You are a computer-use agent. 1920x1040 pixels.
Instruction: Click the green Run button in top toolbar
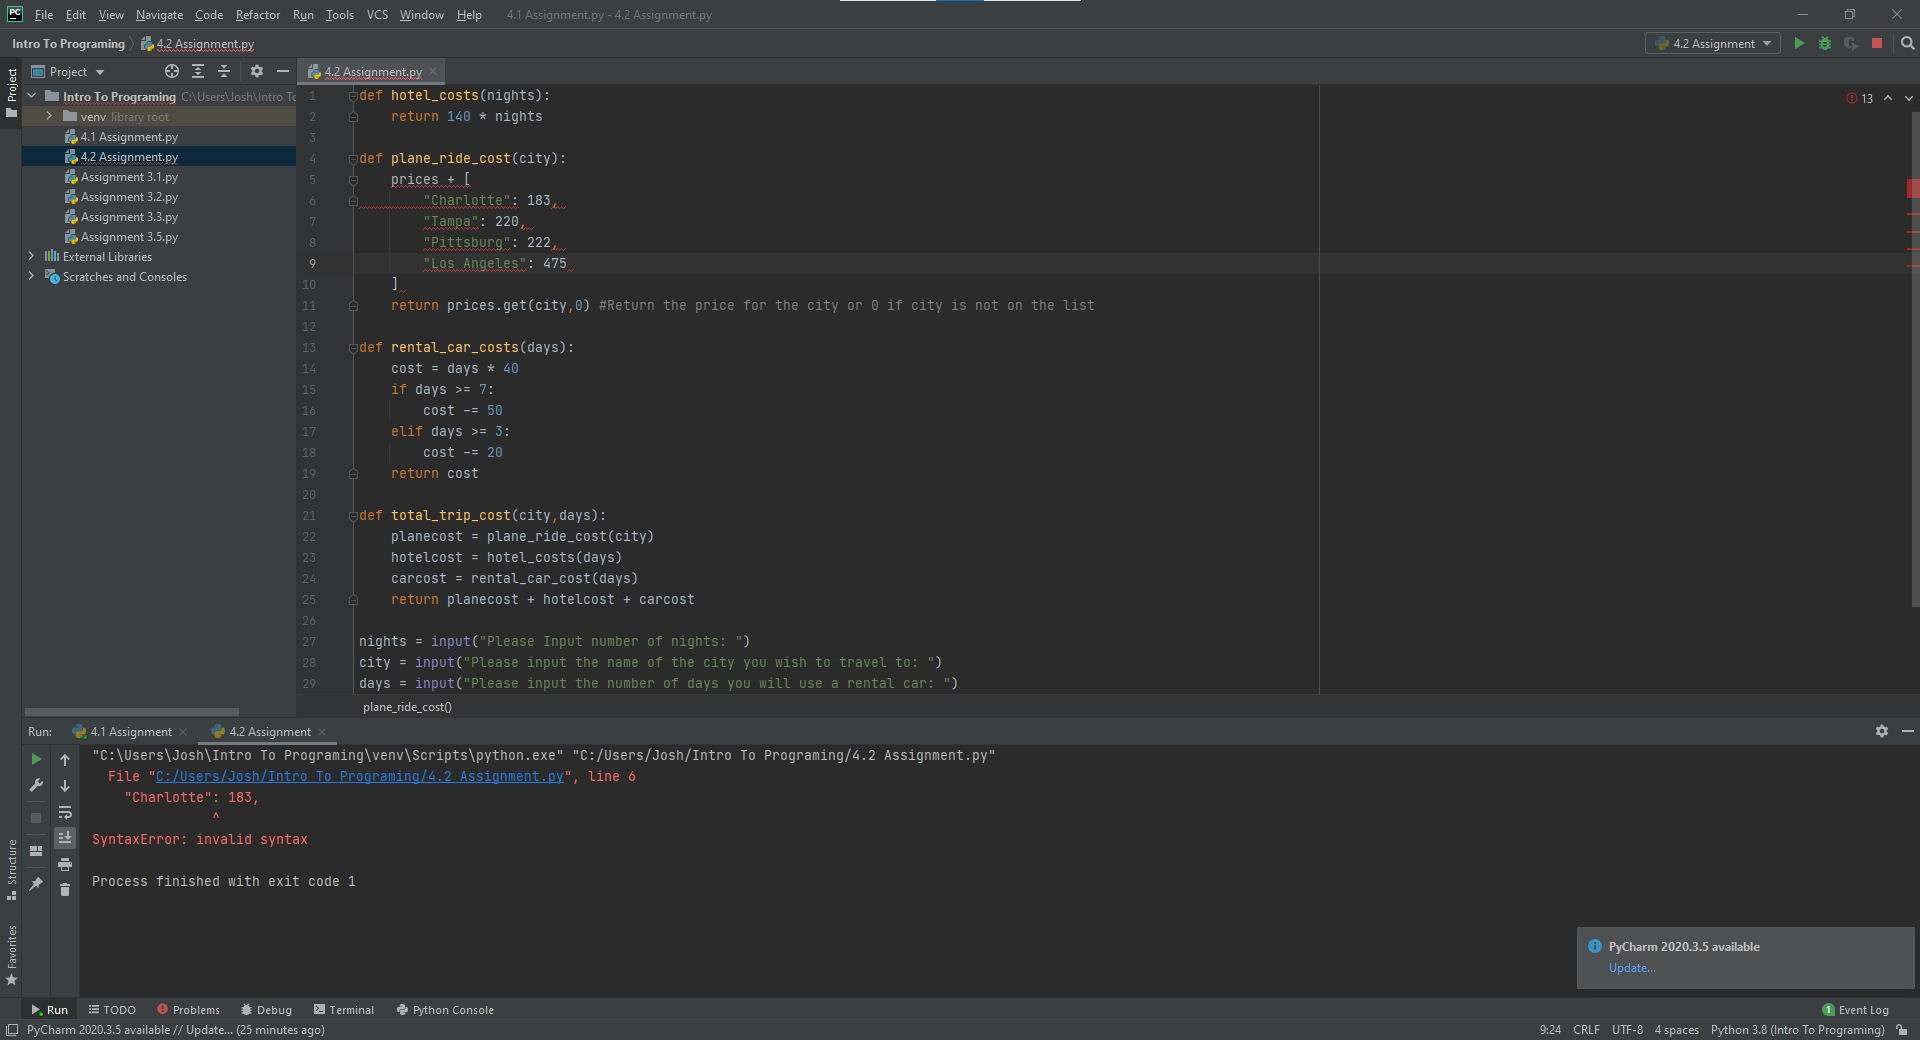1799,43
